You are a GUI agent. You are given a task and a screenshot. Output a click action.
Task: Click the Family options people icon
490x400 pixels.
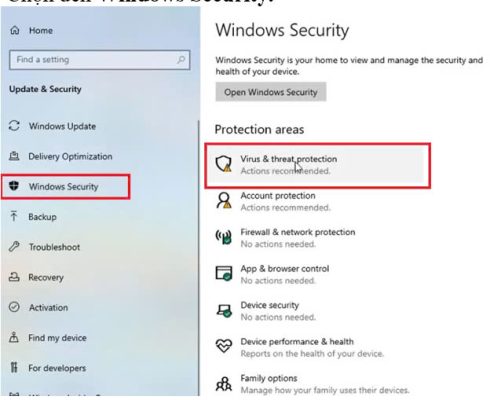[x=224, y=383]
